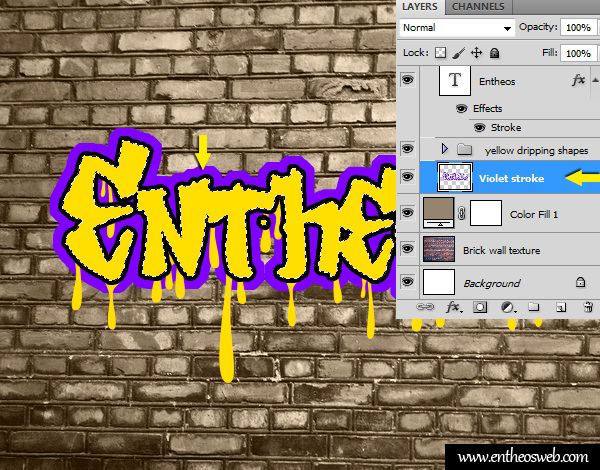Click the Color Fill 1 color thumbnail
The width and height of the screenshot is (600, 470).
[441, 212]
